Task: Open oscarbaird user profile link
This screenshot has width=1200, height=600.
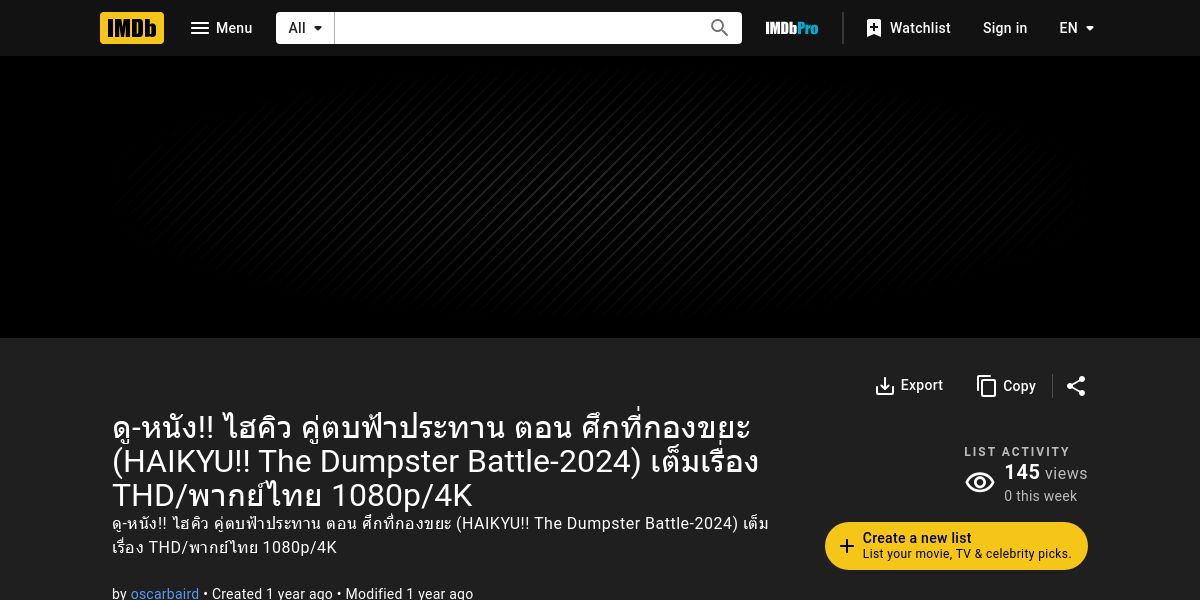Action: (165, 593)
